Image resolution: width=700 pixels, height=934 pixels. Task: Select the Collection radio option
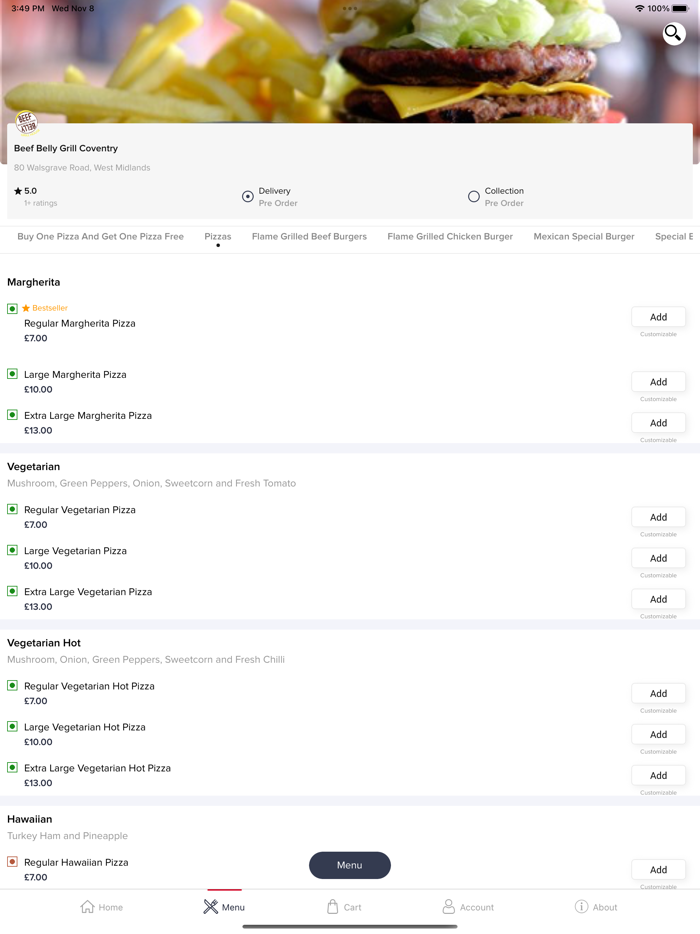click(x=474, y=197)
